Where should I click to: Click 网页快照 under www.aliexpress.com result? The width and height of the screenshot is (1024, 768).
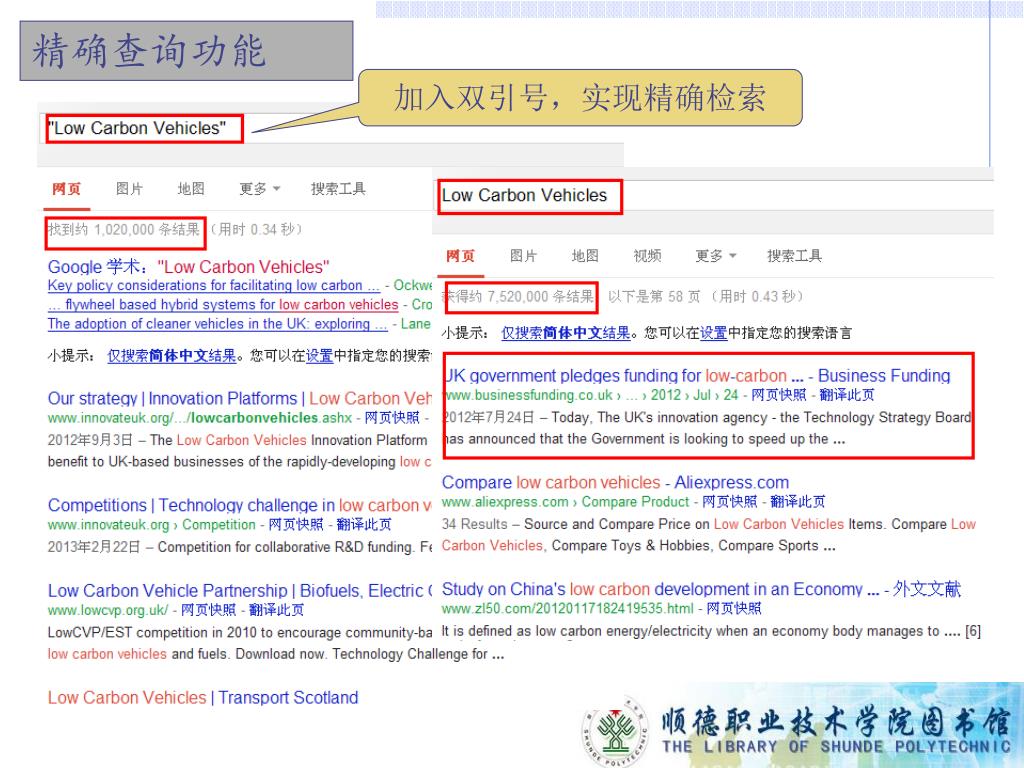[729, 502]
